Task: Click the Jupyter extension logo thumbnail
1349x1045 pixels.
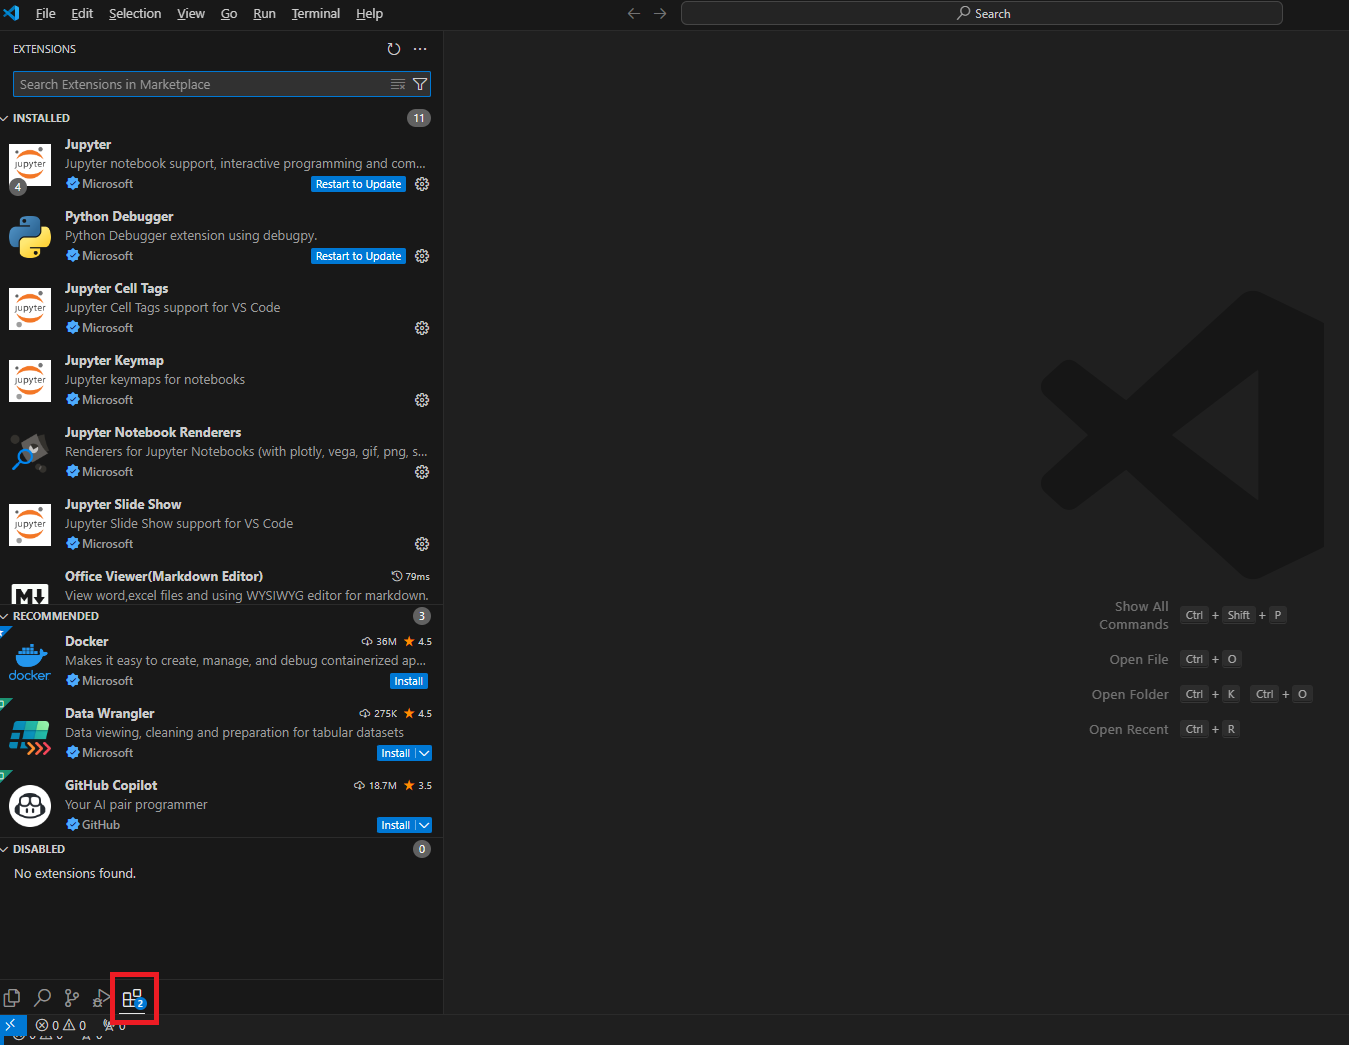Action: 30,165
